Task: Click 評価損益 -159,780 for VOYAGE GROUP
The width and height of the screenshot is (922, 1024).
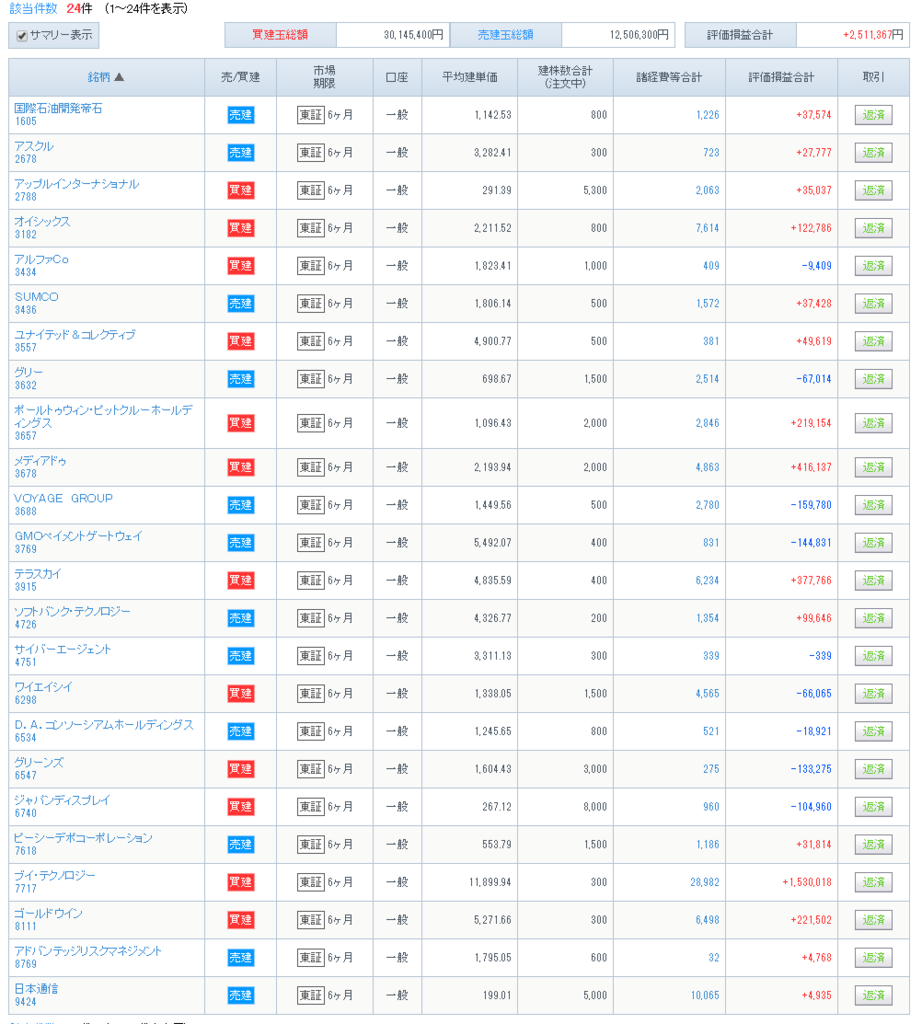Action: [x=811, y=505]
